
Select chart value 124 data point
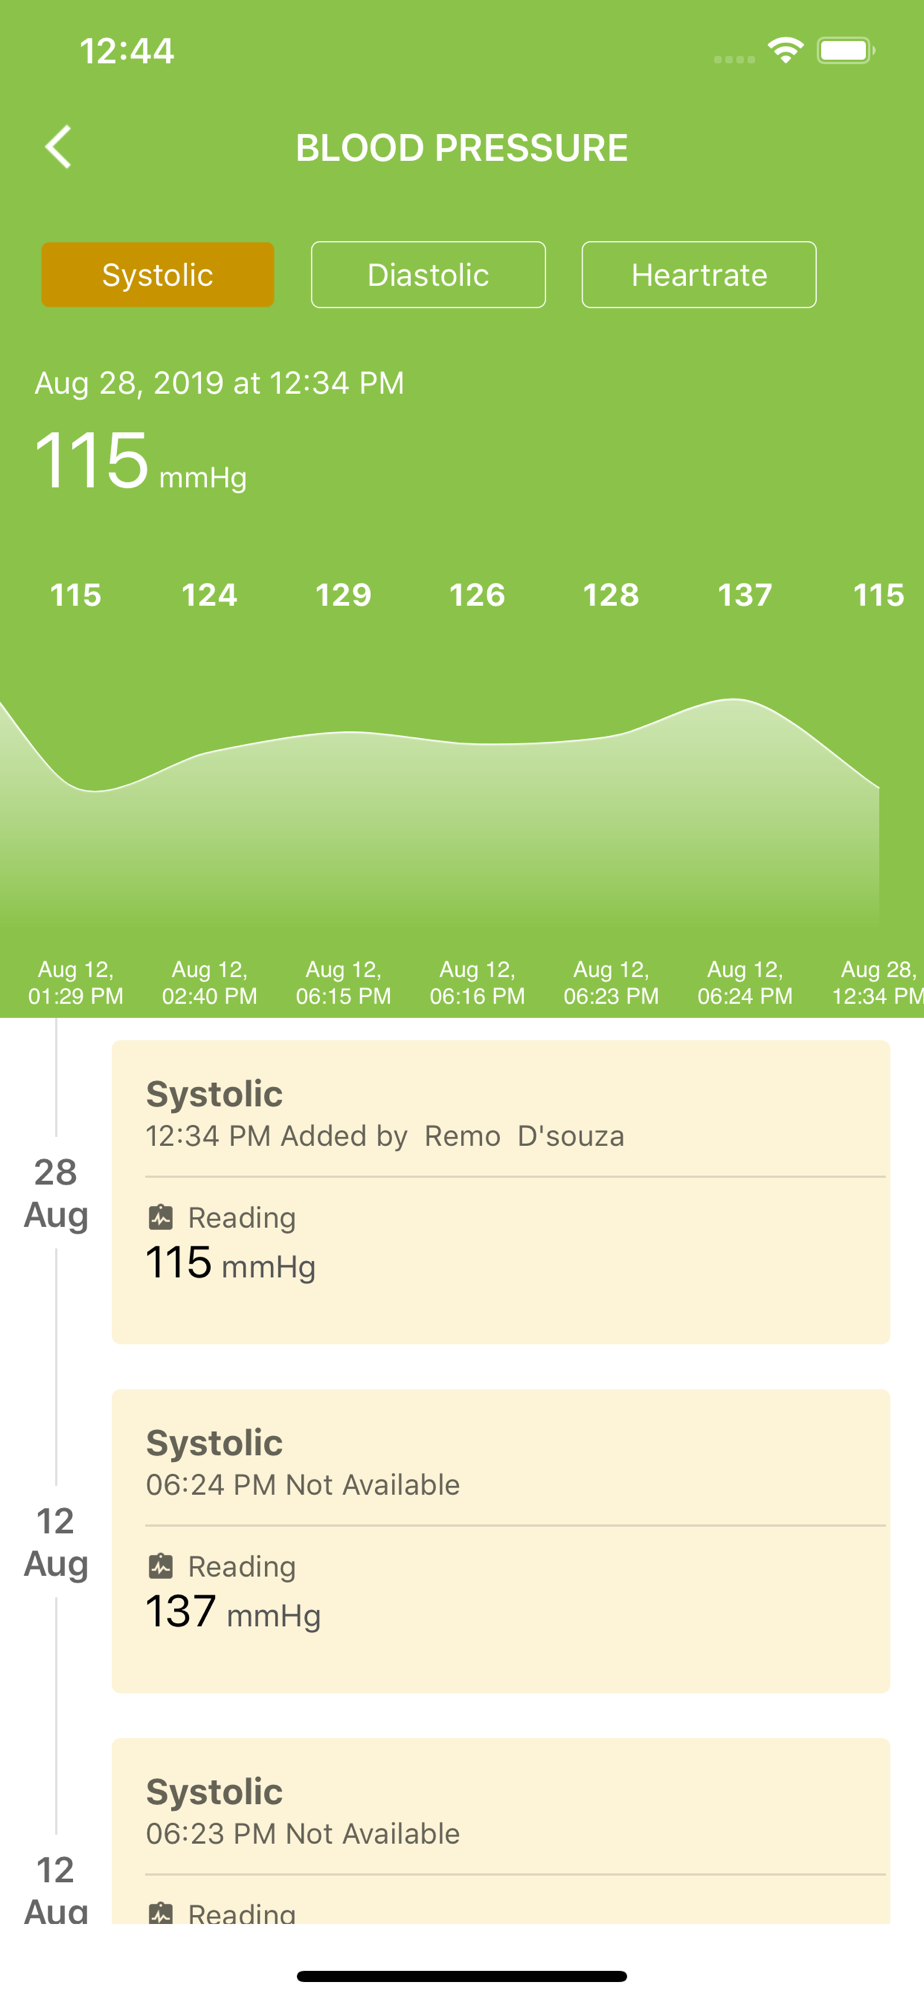[x=209, y=595]
